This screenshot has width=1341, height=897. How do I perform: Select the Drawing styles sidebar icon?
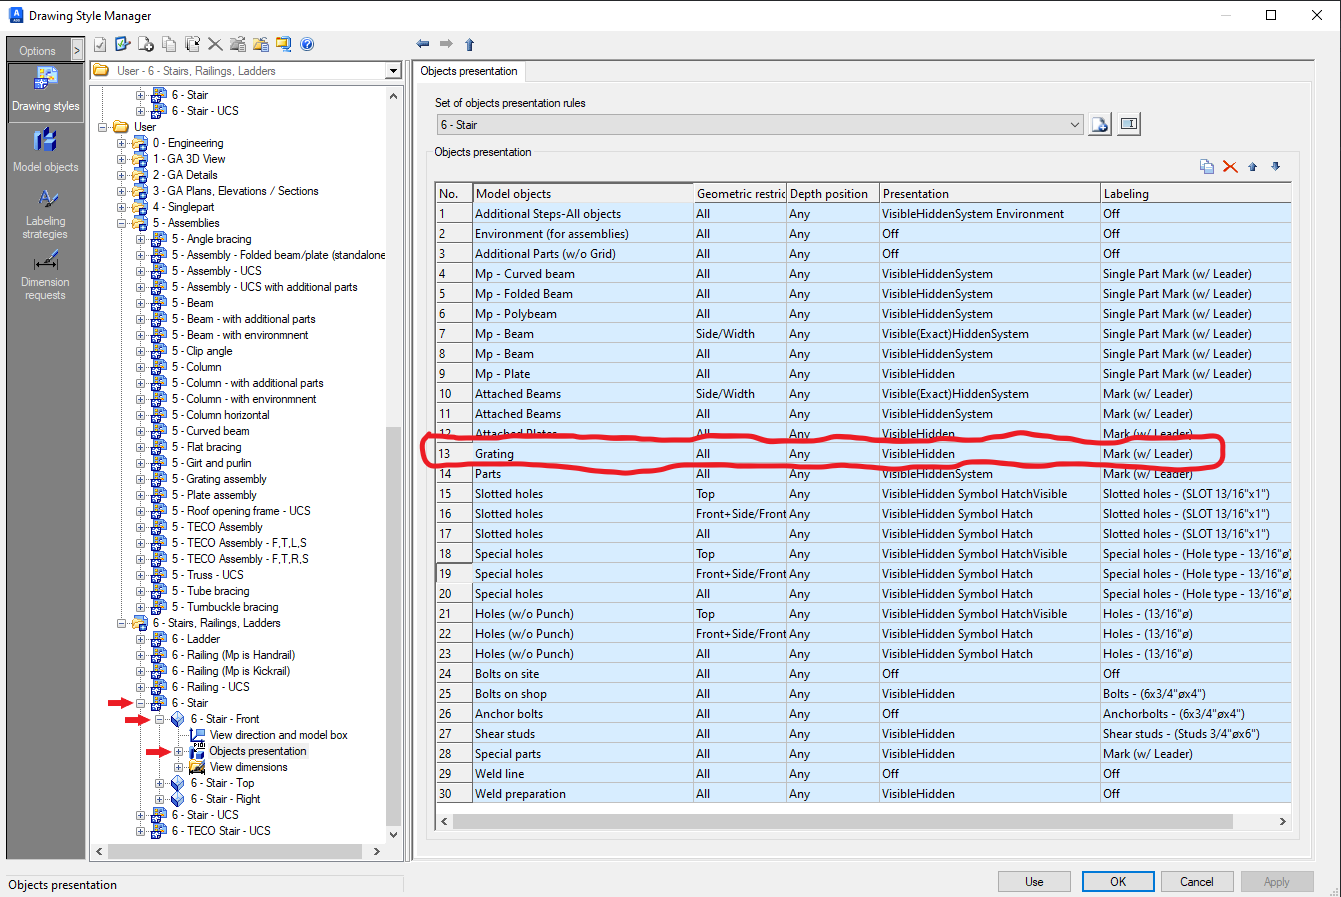[x=45, y=92]
